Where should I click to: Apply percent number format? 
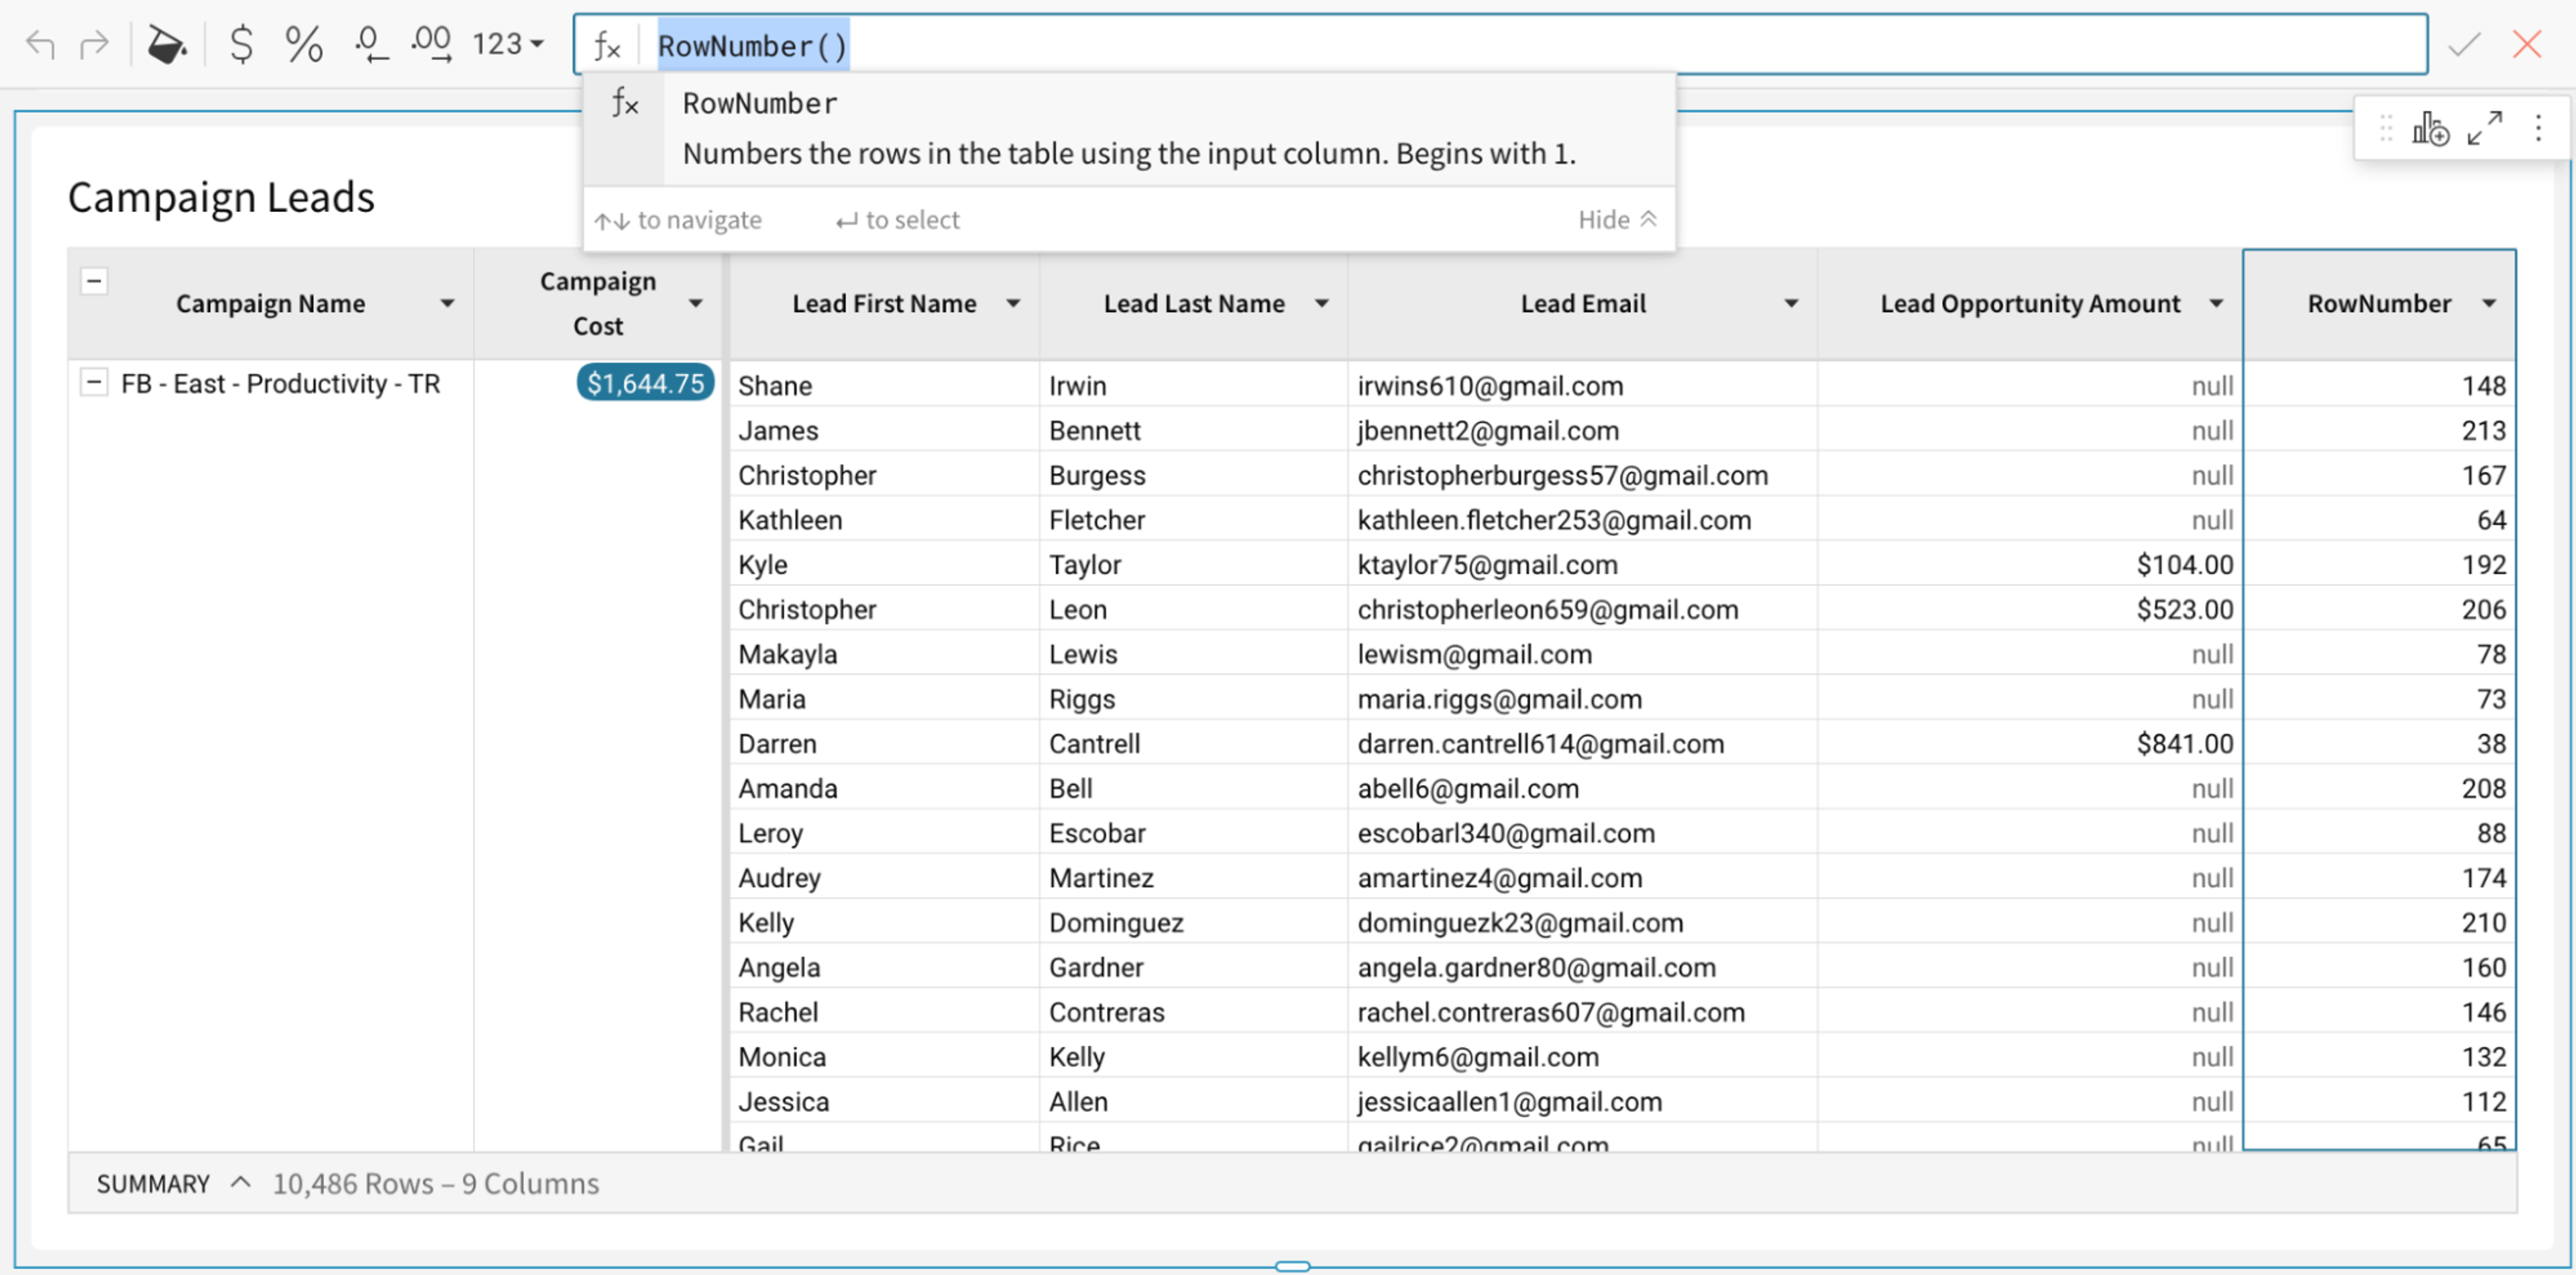pos(303,44)
